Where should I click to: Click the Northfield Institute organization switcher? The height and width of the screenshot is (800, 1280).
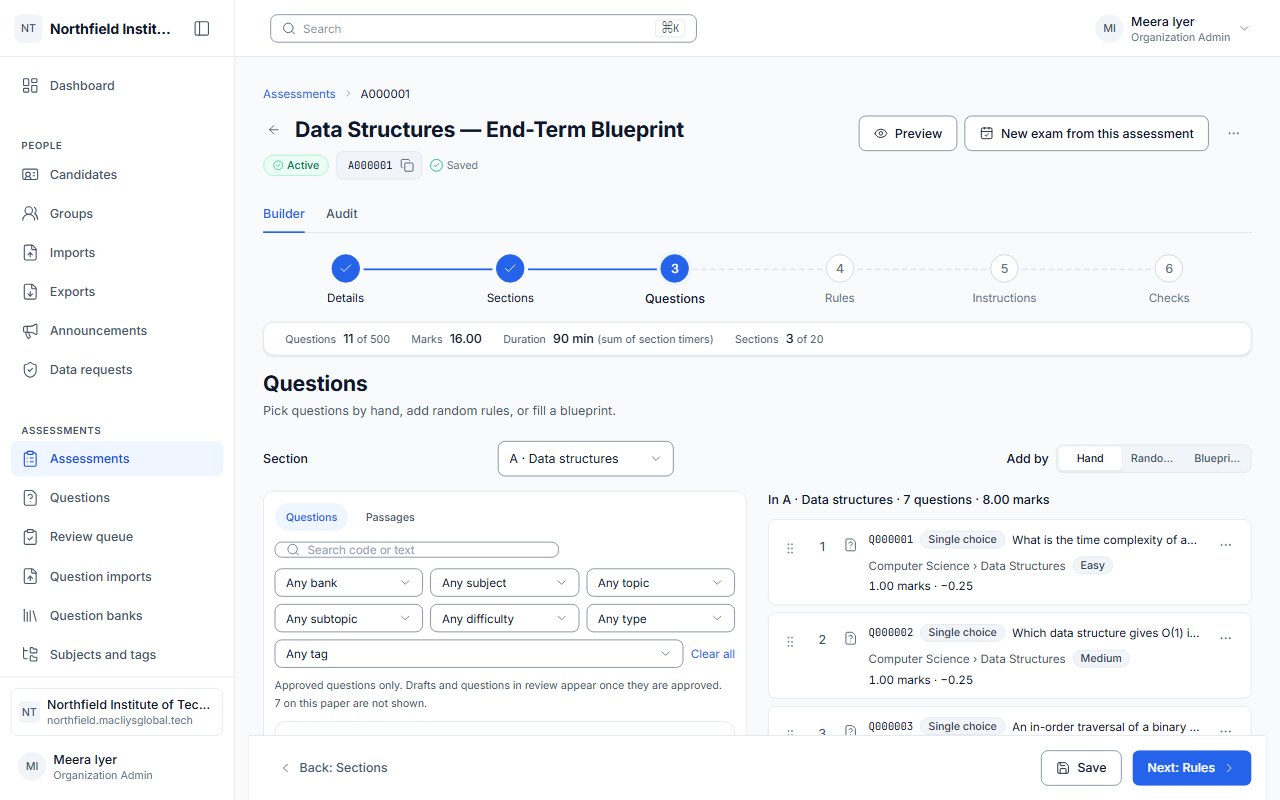[117, 712]
